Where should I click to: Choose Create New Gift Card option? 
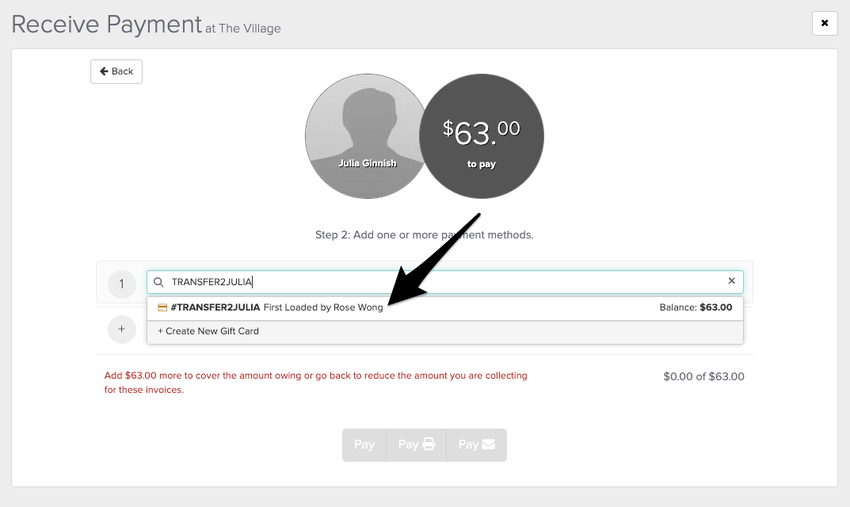(x=208, y=331)
